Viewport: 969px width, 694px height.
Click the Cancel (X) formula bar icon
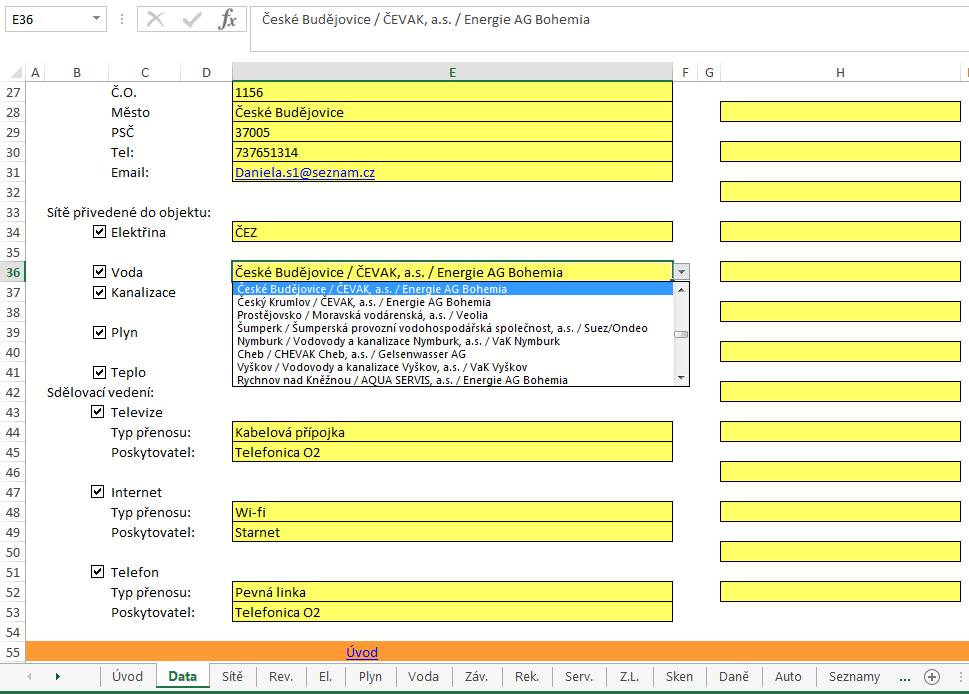156,20
